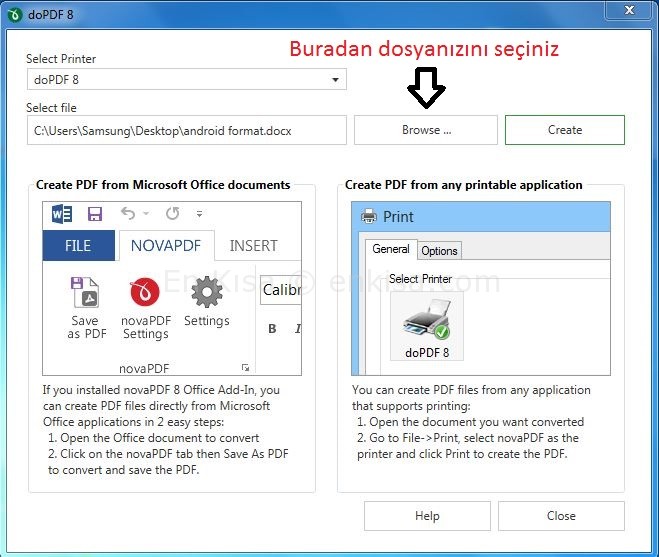Click the 'Select Printer' label at top

61,59
